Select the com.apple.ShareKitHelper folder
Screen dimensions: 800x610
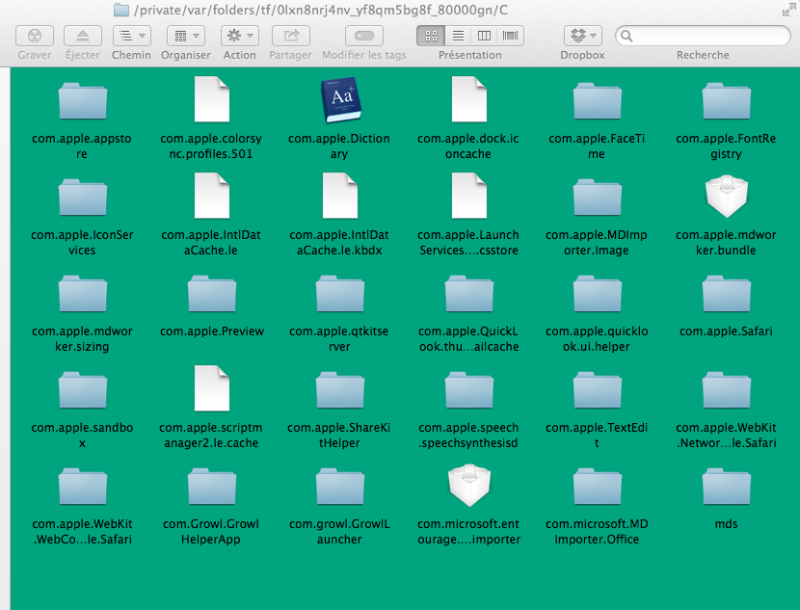click(340, 390)
